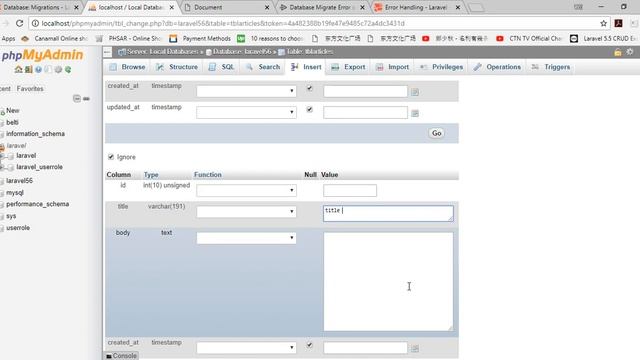The width and height of the screenshot is (640, 360).
Task: Click the yellow lock icon in breadcrumb bar
Action: click(x=618, y=52)
